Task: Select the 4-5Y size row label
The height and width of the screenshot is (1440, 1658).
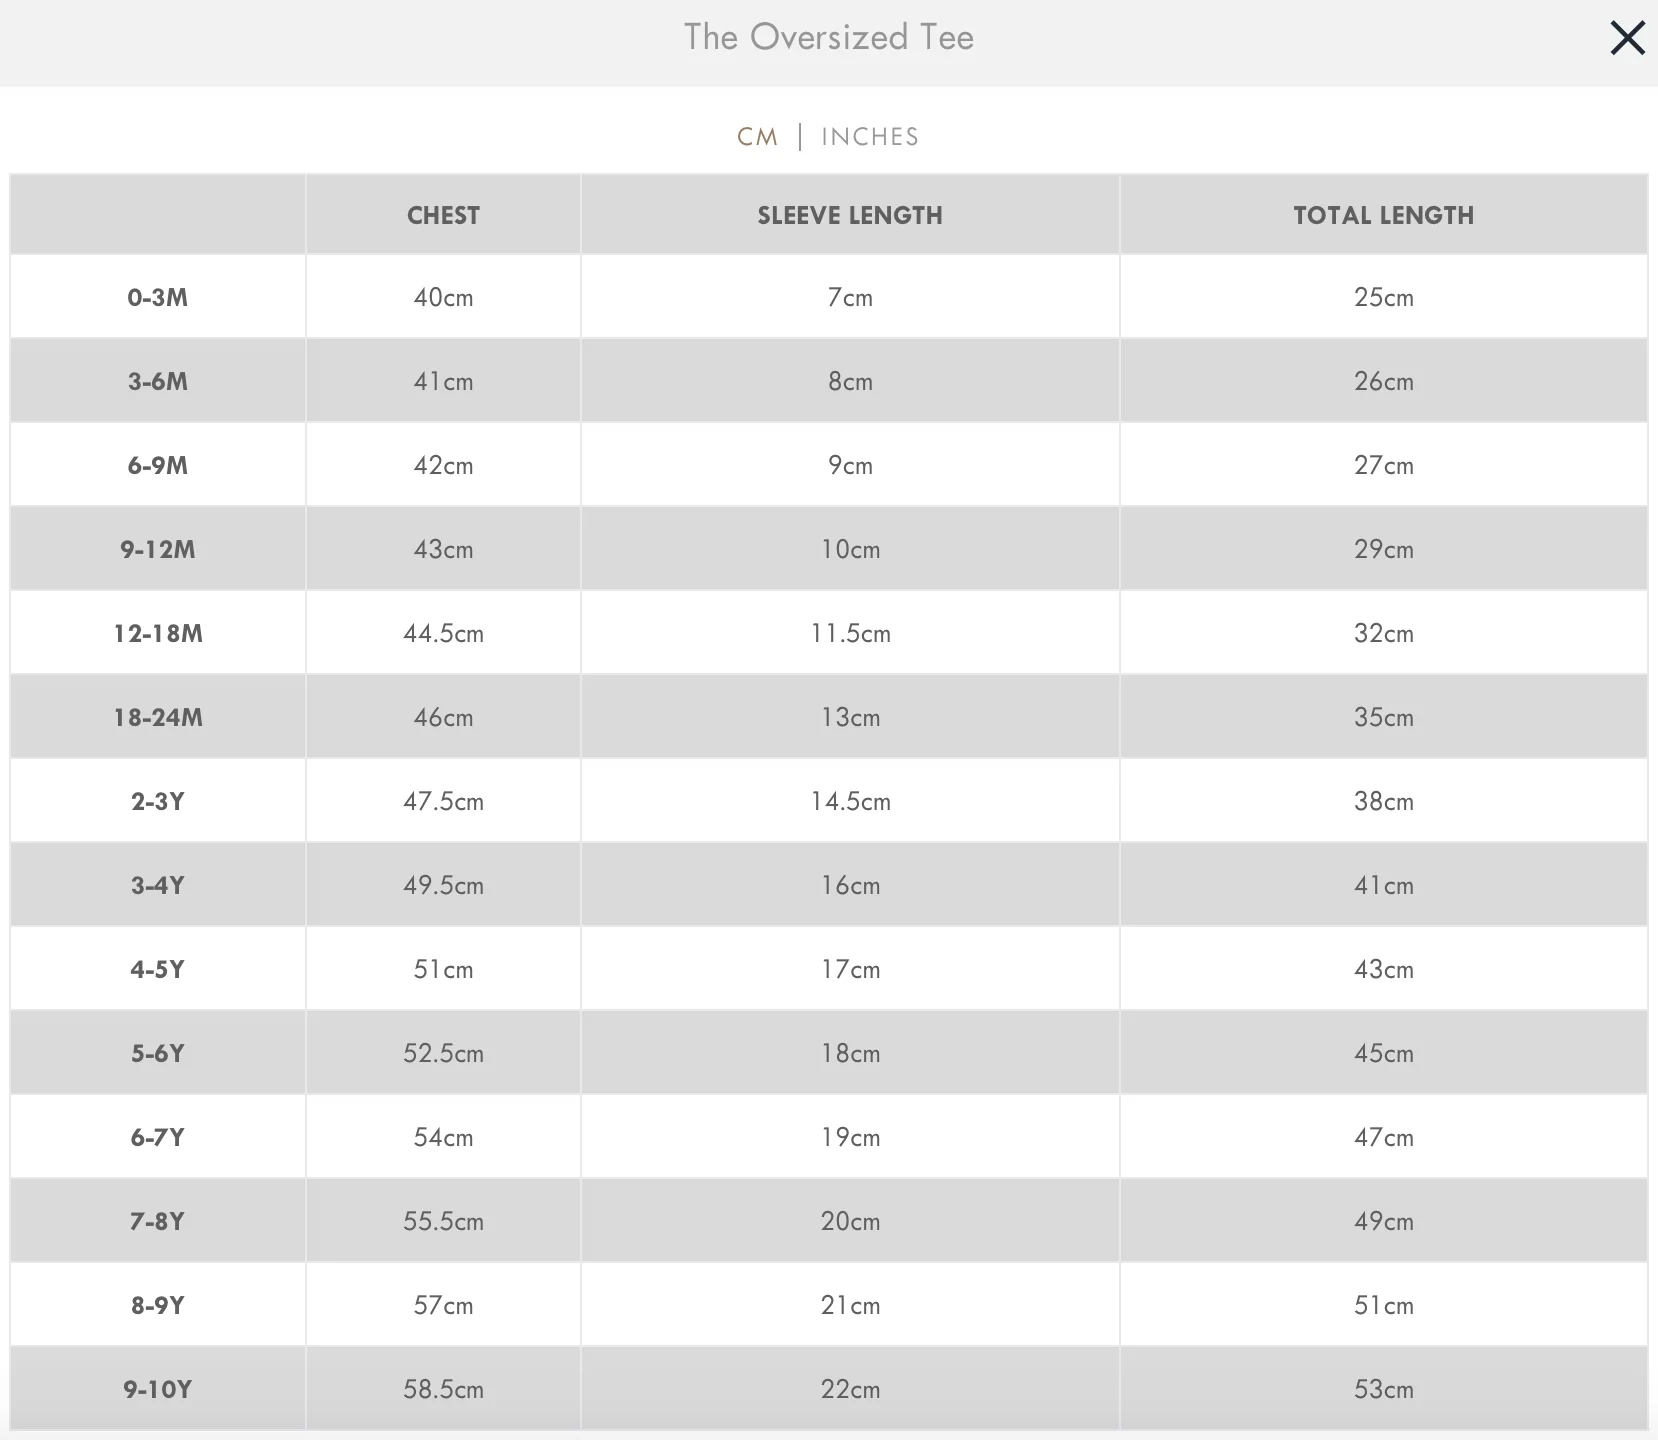Action: click(158, 970)
